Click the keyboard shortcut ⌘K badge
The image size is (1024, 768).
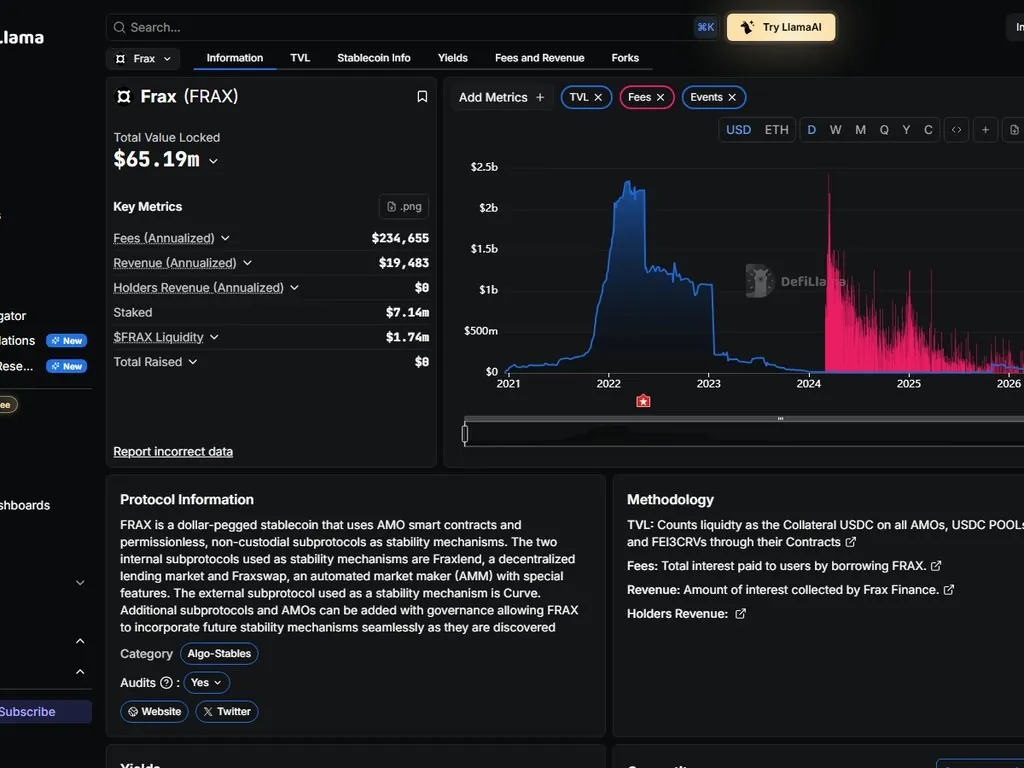(x=705, y=27)
